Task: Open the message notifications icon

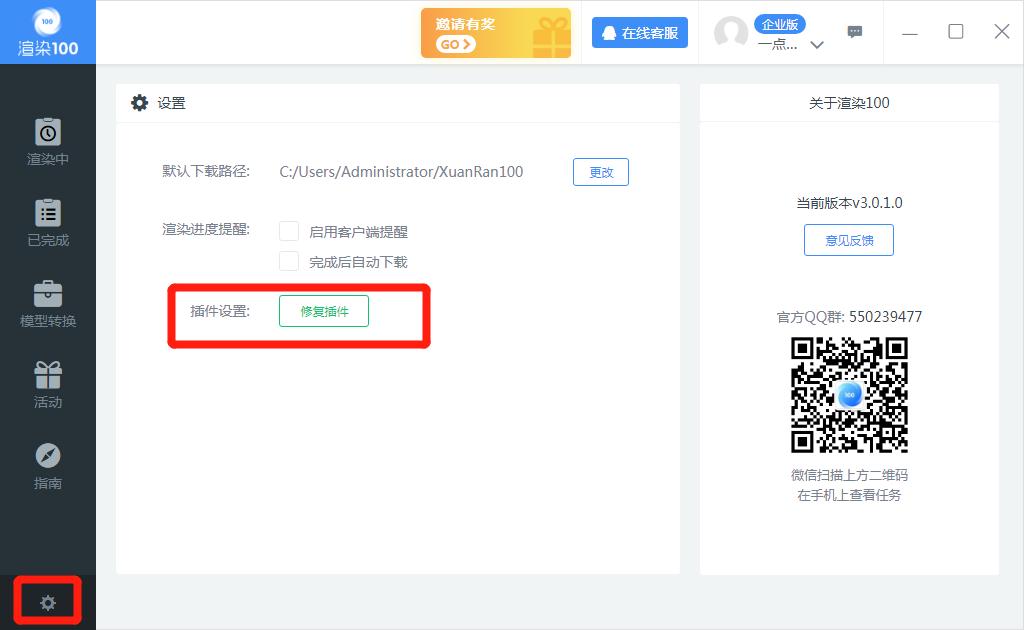Action: (x=855, y=32)
